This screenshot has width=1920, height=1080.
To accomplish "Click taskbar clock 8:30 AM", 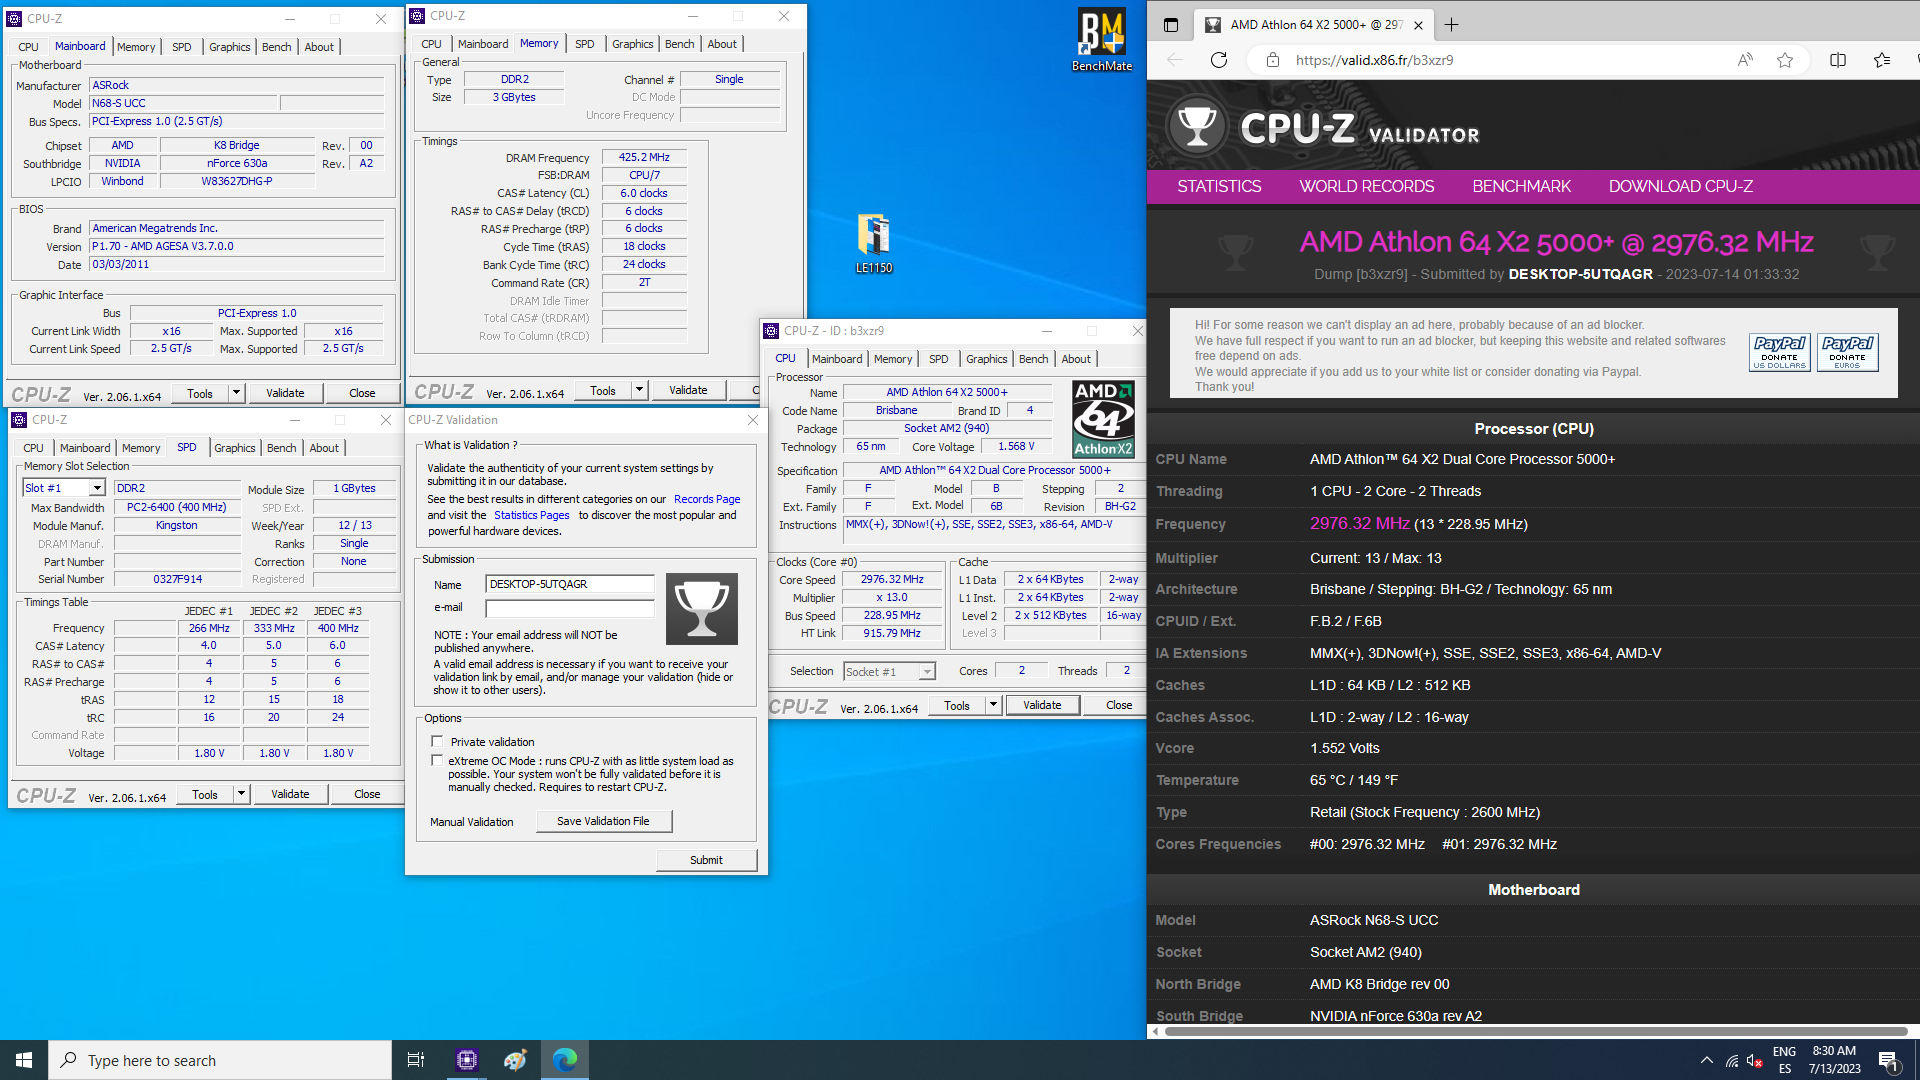I will [1834, 1060].
